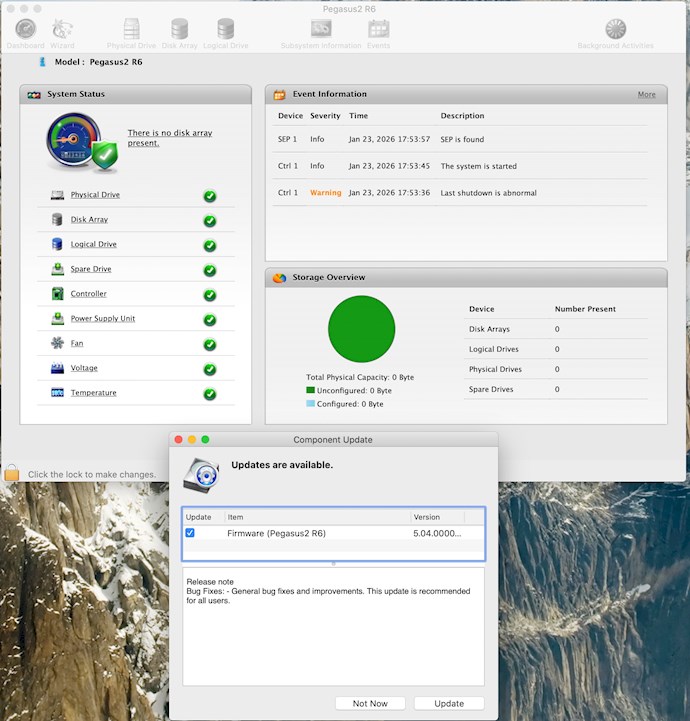
Task: Open Subsystem Information in the toolbar
Action: click(x=321, y=31)
